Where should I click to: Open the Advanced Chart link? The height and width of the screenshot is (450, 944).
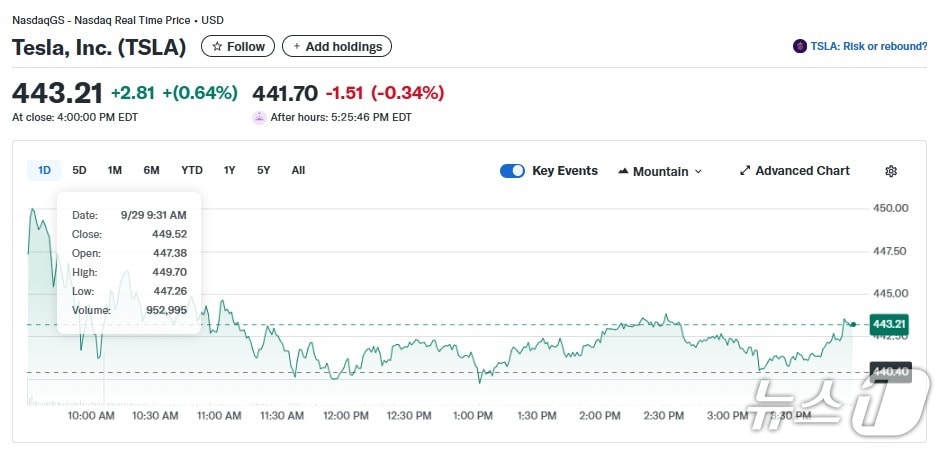[x=802, y=171]
